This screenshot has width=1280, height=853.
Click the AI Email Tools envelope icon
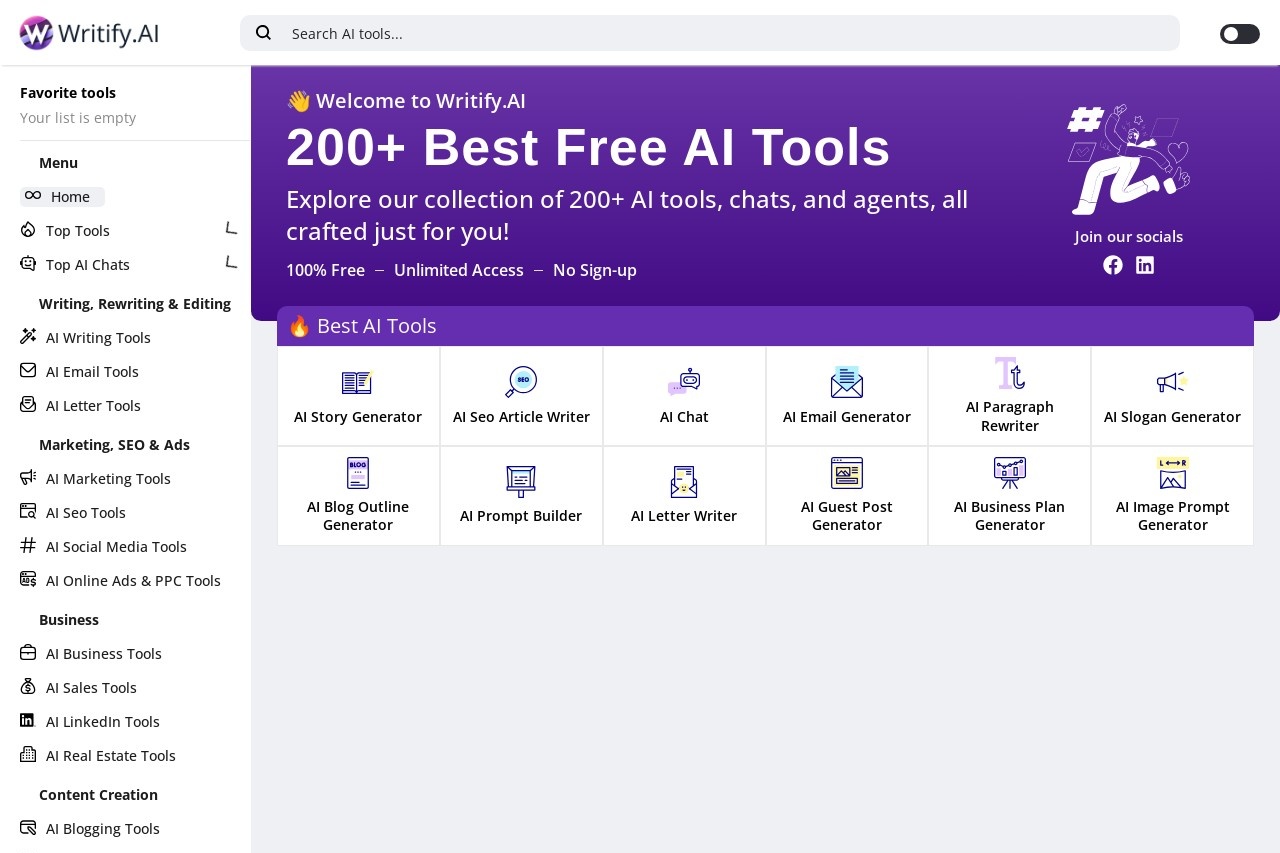(28, 371)
